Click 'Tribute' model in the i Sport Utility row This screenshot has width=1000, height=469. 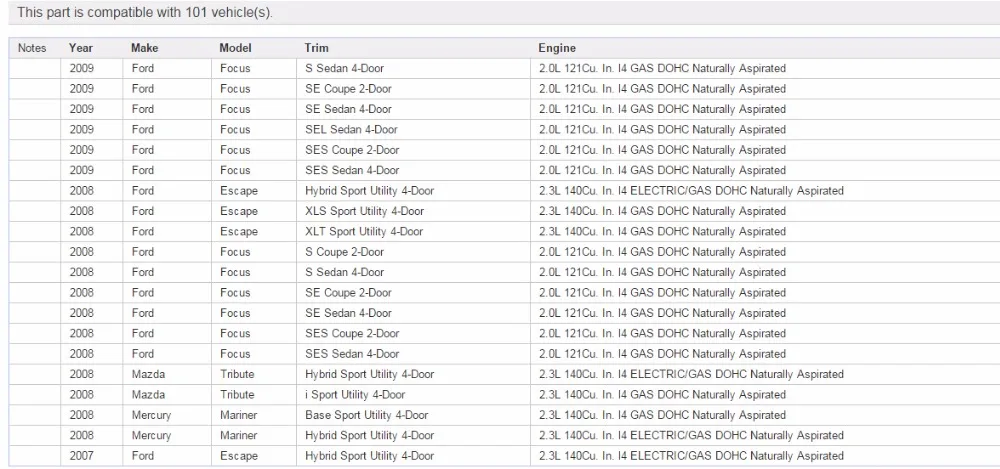click(x=237, y=395)
